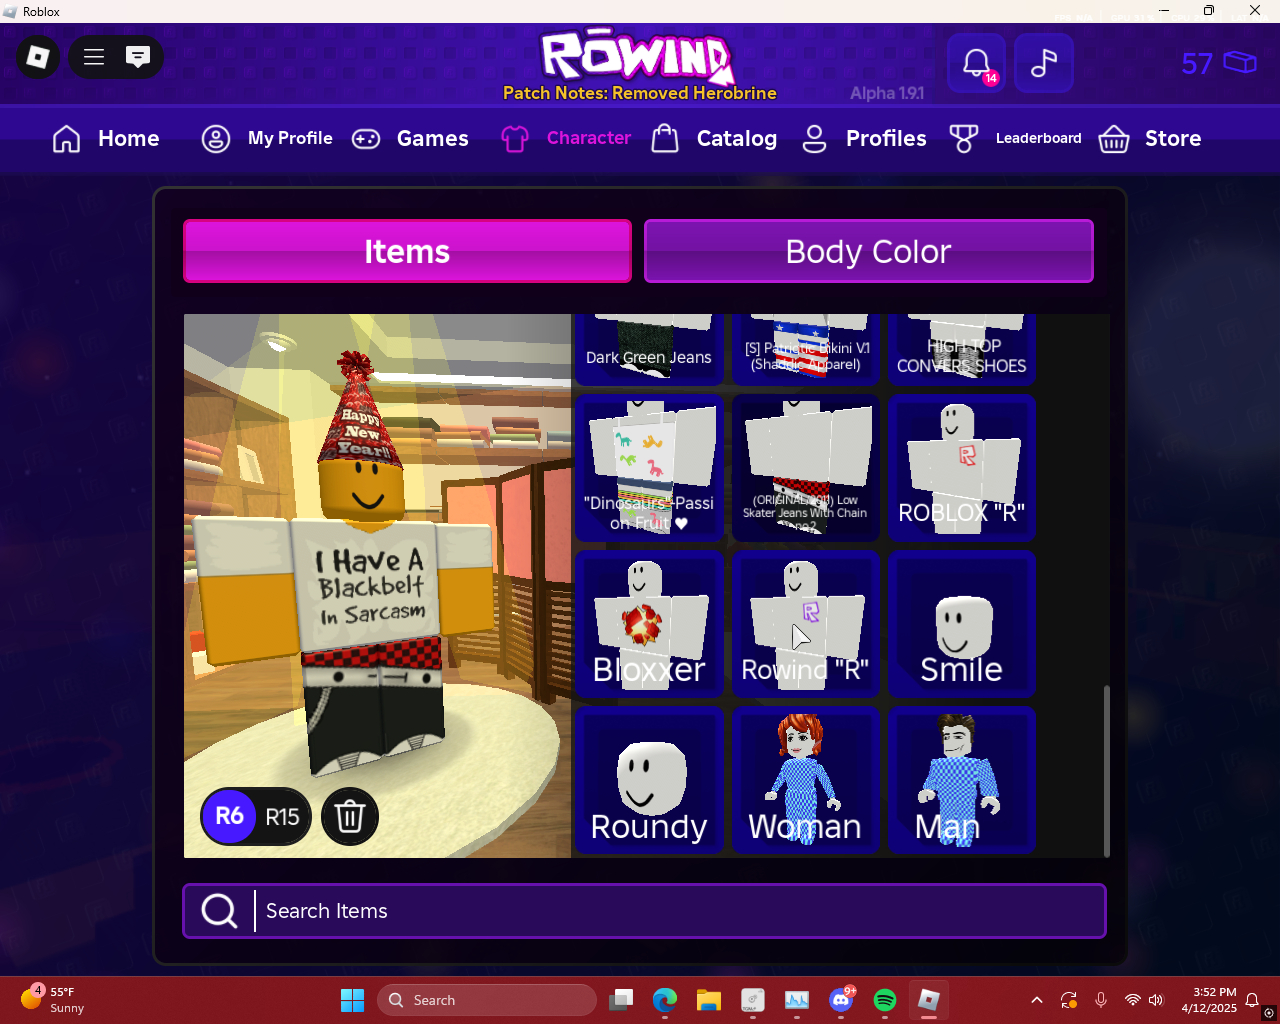Select the Bloxxer shirt item
This screenshot has height=1024, width=1280.
pos(649,624)
